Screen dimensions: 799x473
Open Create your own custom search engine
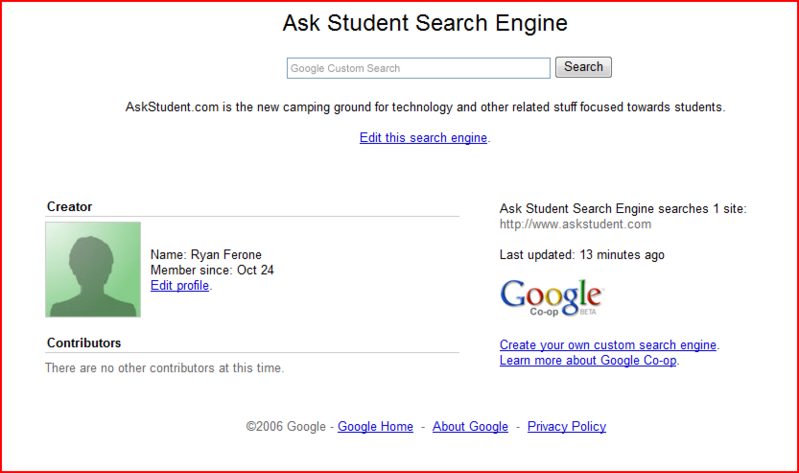(x=608, y=345)
